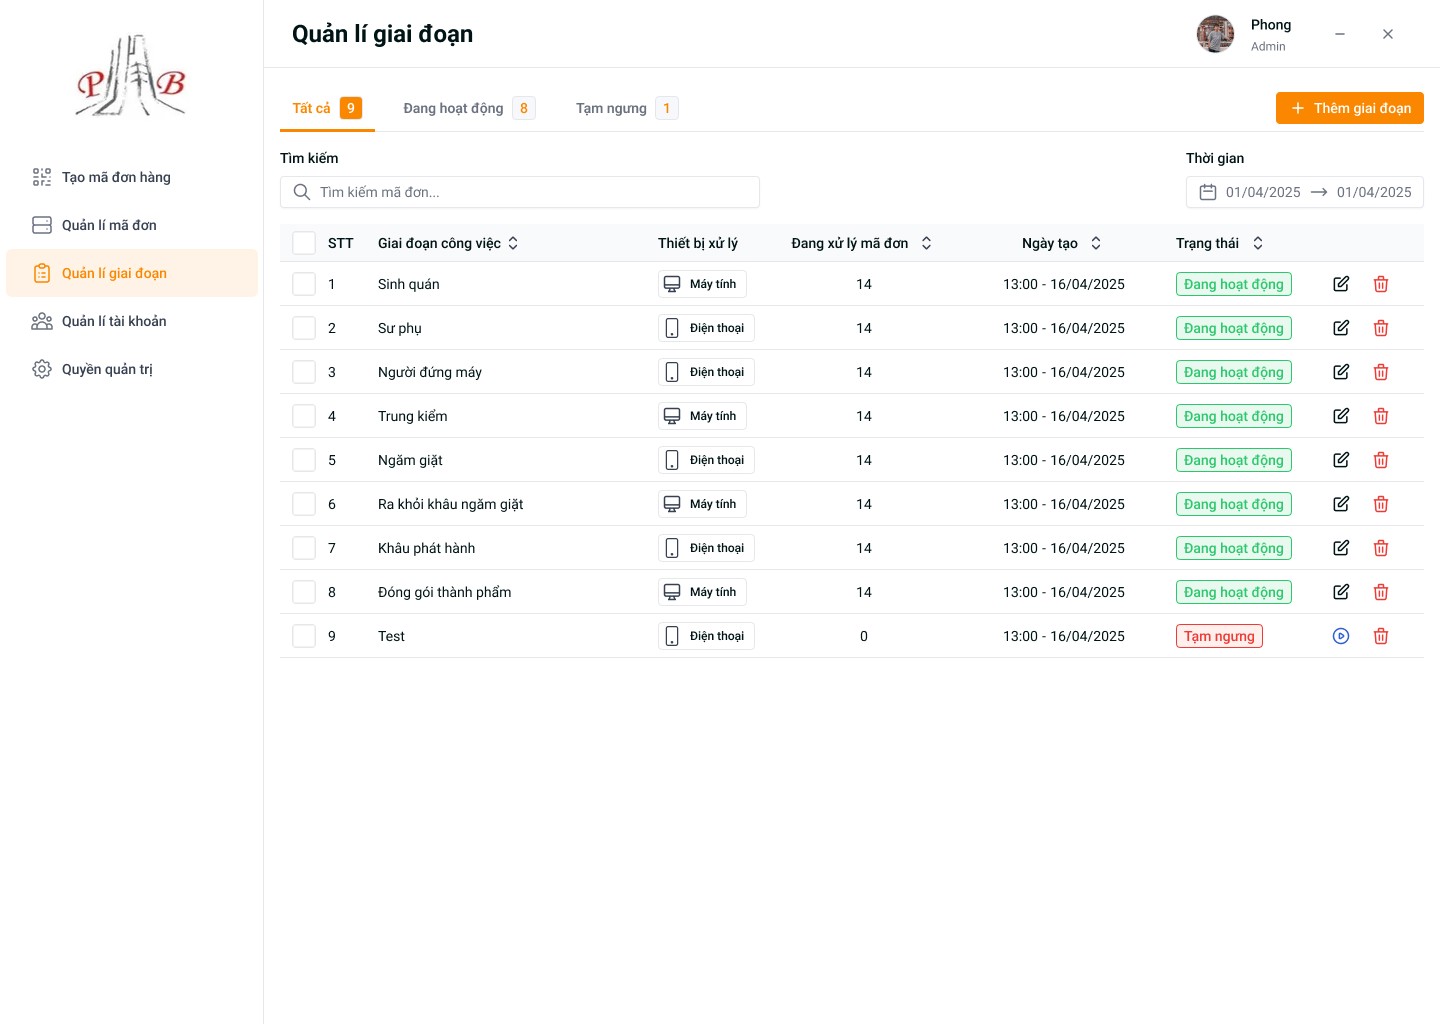Delete the Khâu phát hành stage
The height and width of the screenshot is (1024, 1440).
click(1381, 548)
